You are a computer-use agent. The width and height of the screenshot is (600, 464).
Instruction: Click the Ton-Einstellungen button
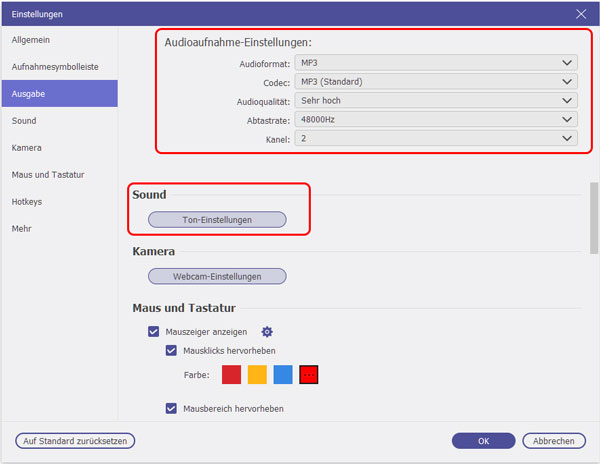[217, 220]
